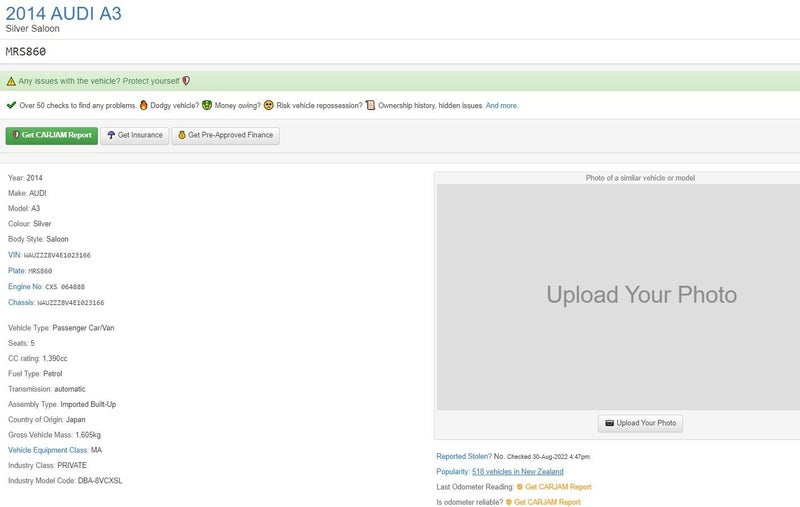
Task: Click the 'Photo of a similar vehicle or model' caption
Action: 640,178
